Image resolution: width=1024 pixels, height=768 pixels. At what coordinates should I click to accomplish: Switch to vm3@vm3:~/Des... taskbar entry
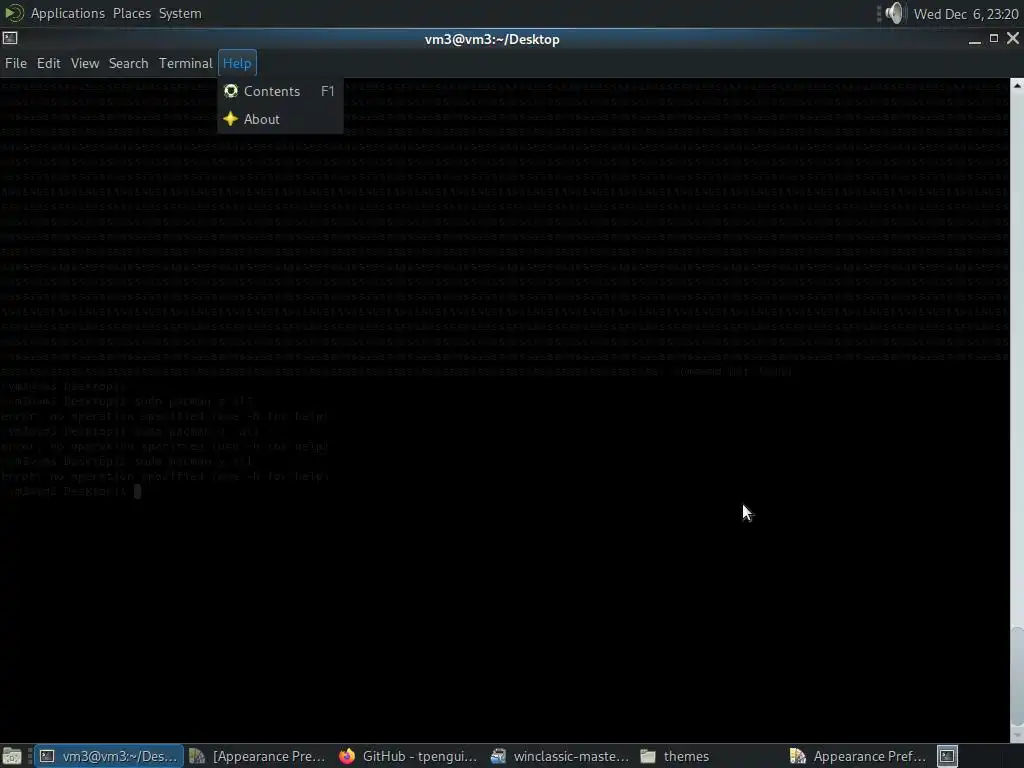(x=109, y=756)
